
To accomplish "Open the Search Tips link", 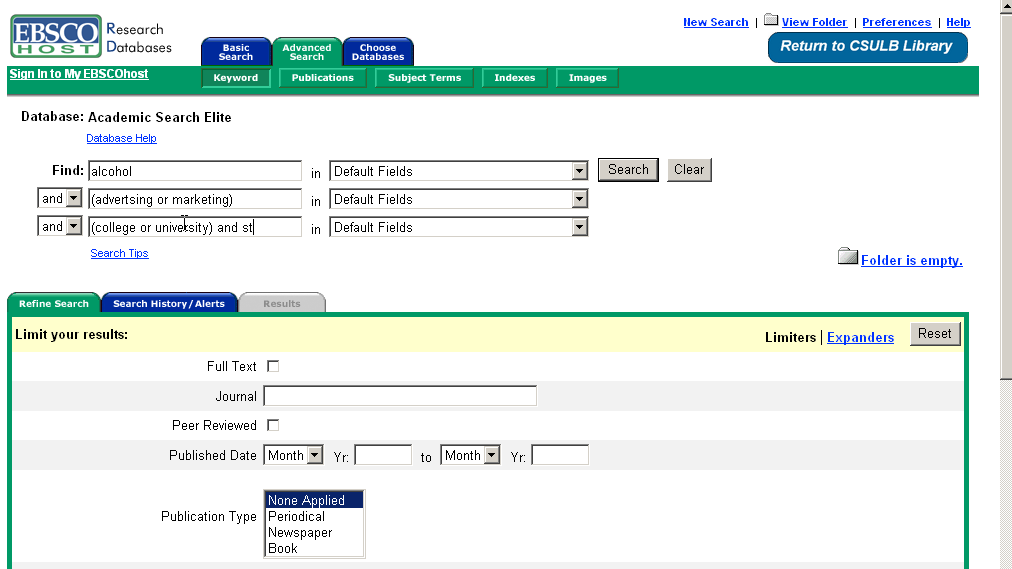I will click(119, 253).
